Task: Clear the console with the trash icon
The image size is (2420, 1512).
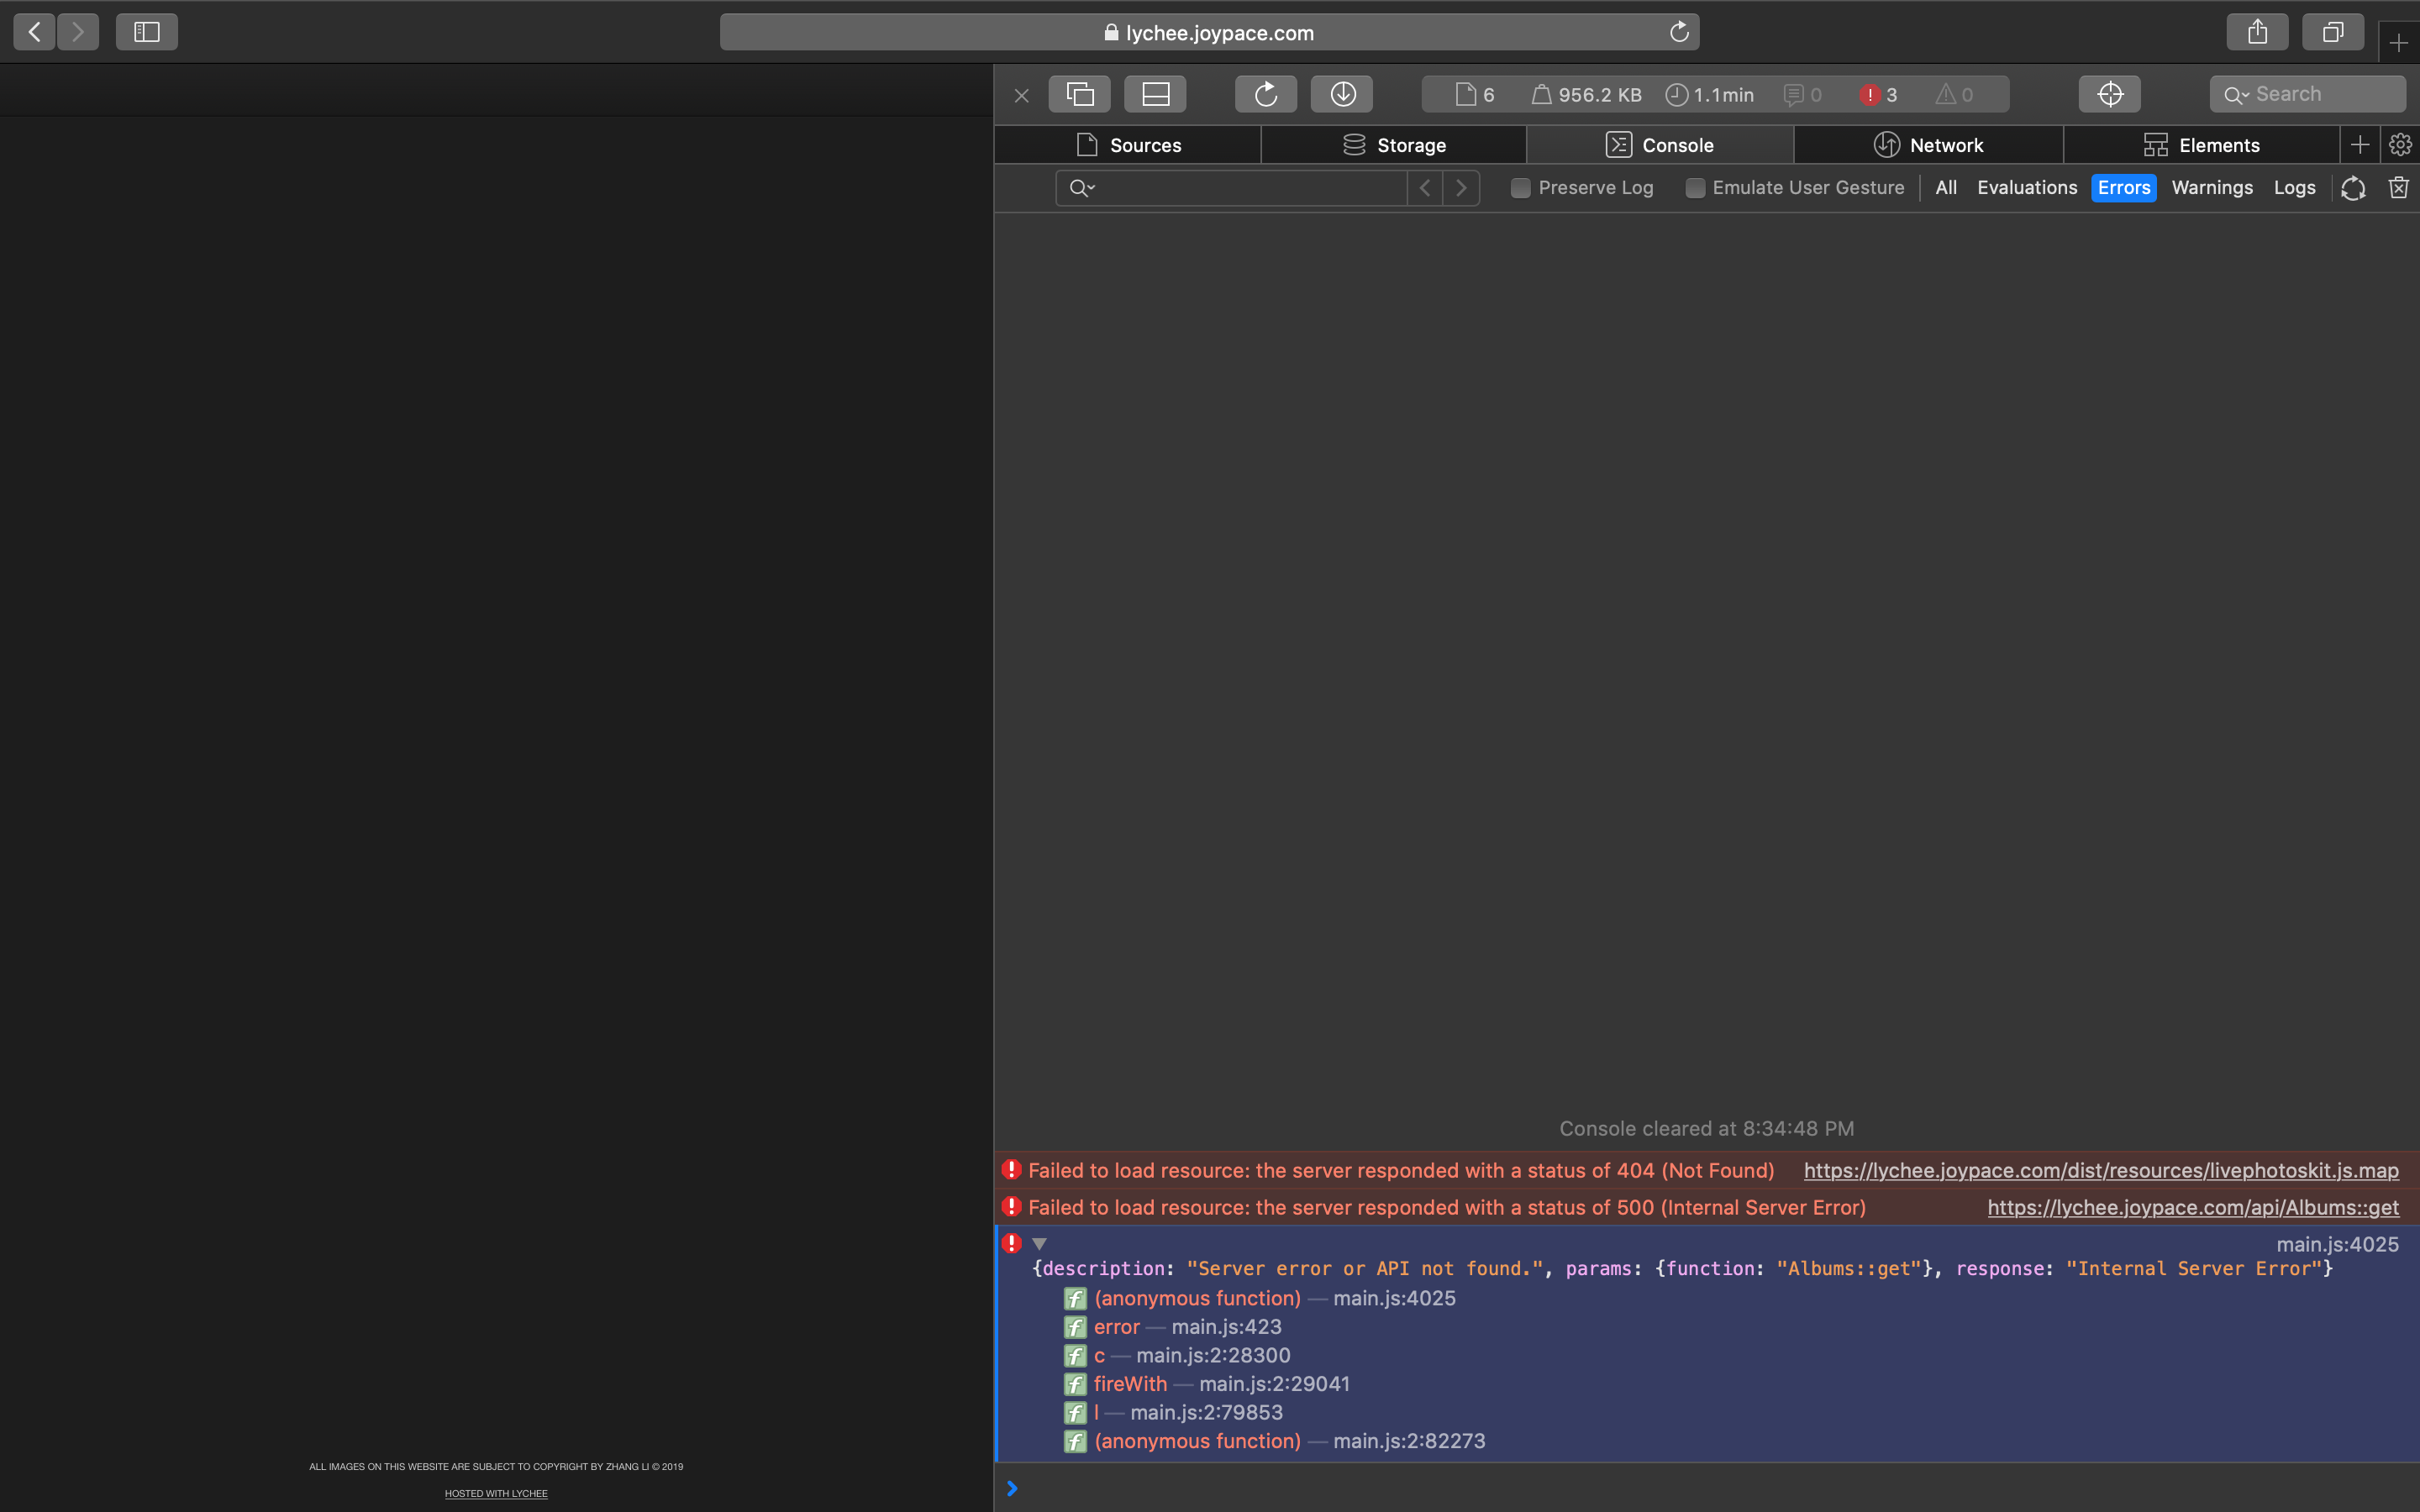Action: 2397,188
